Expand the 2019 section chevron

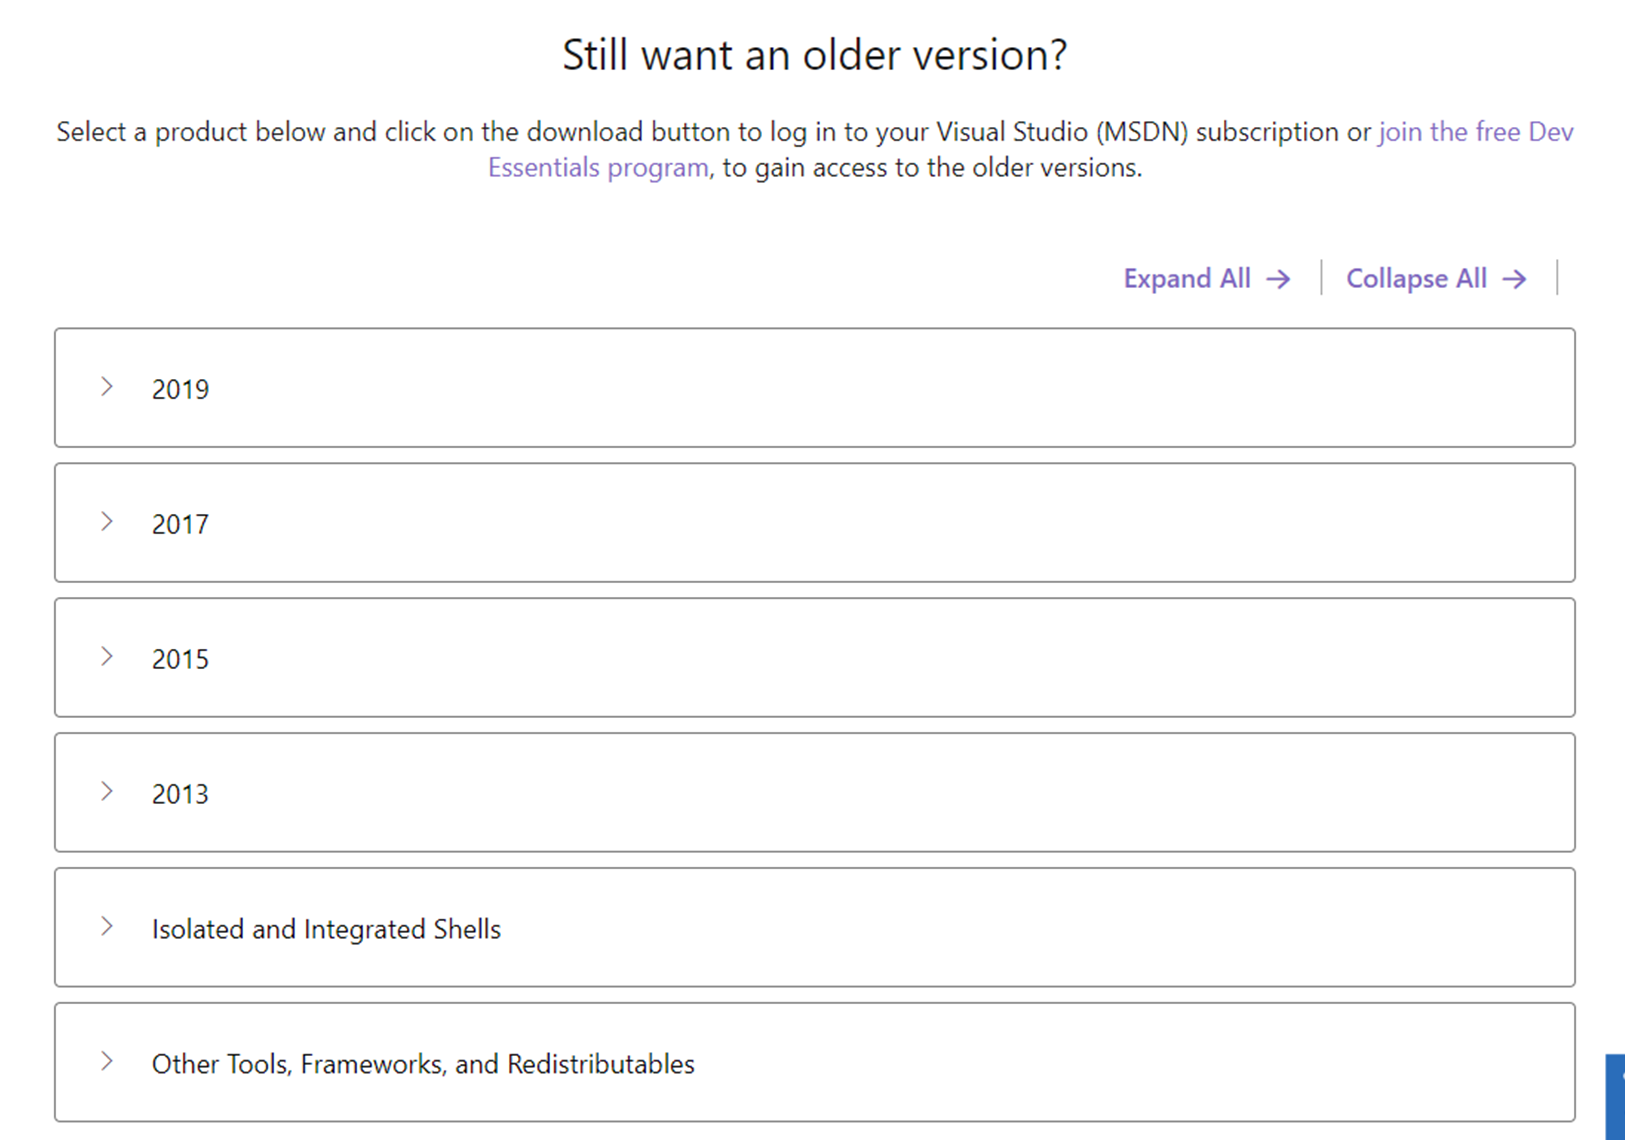(x=107, y=387)
